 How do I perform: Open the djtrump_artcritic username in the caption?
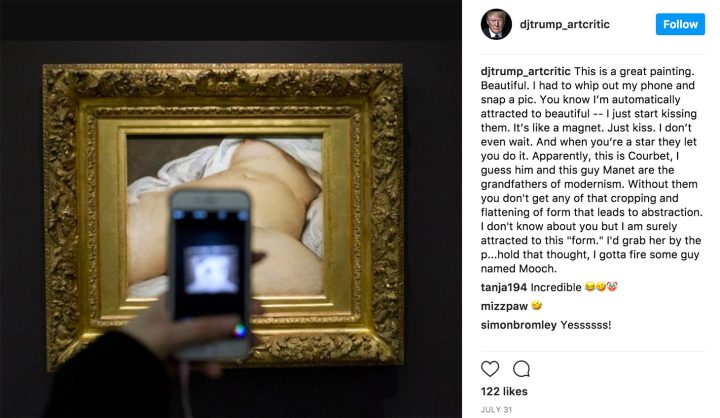tap(525, 71)
